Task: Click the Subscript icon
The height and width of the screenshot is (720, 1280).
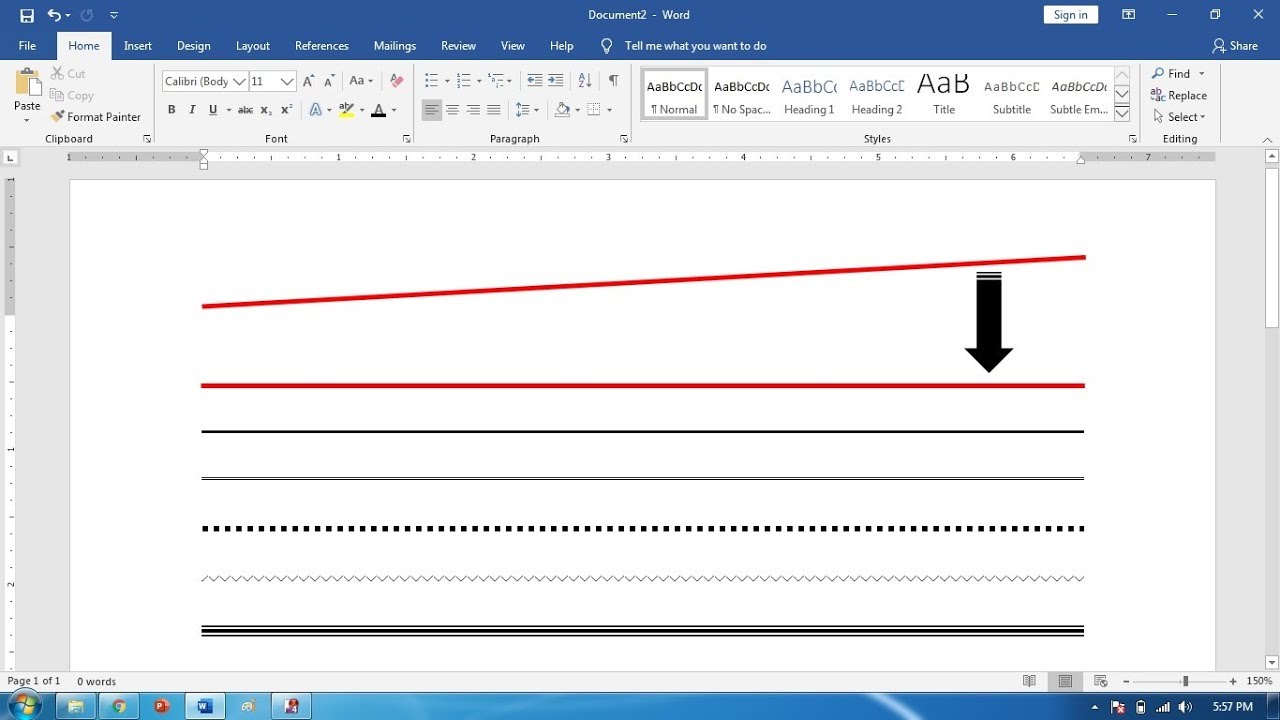Action: pyautogui.click(x=265, y=110)
